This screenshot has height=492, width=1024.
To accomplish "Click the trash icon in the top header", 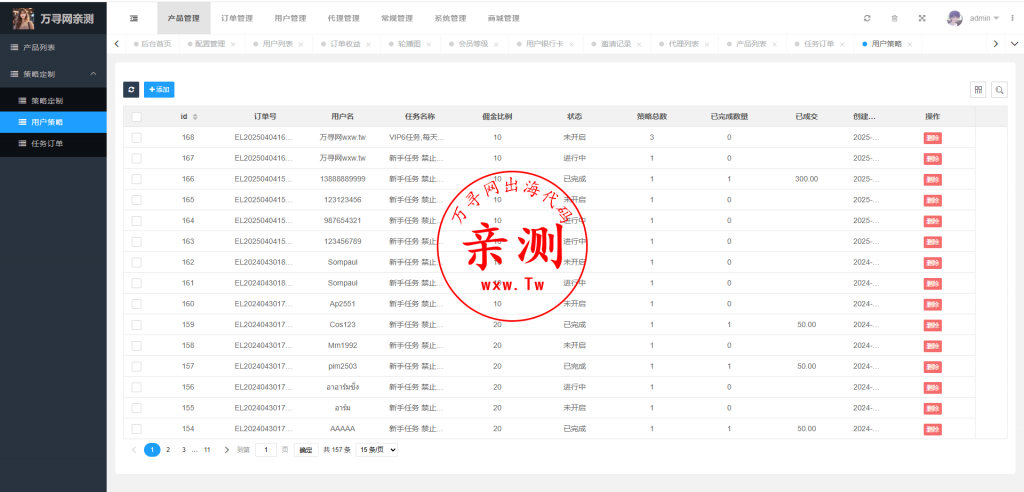I will 895,18.
